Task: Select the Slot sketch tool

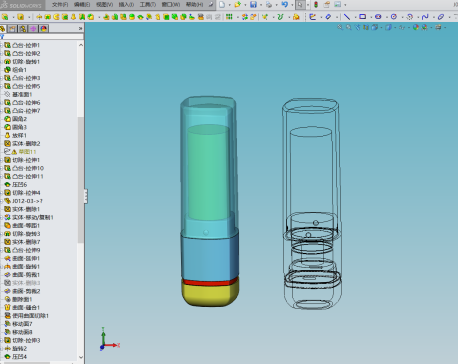Action: click(x=378, y=17)
